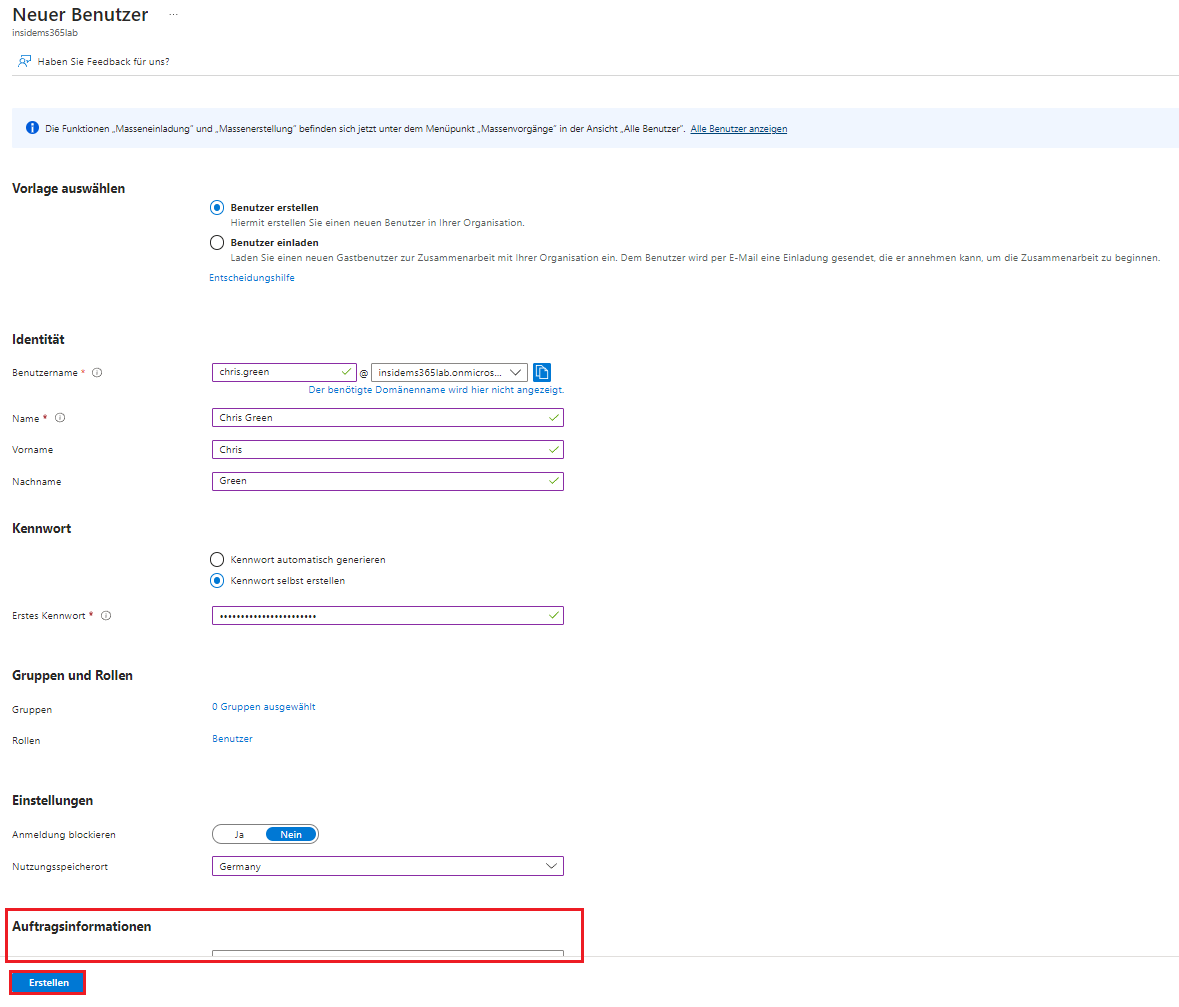The image size is (1179, 1007).
Task: Click the blue info icon in banner
Action: [x=32, y=128]
